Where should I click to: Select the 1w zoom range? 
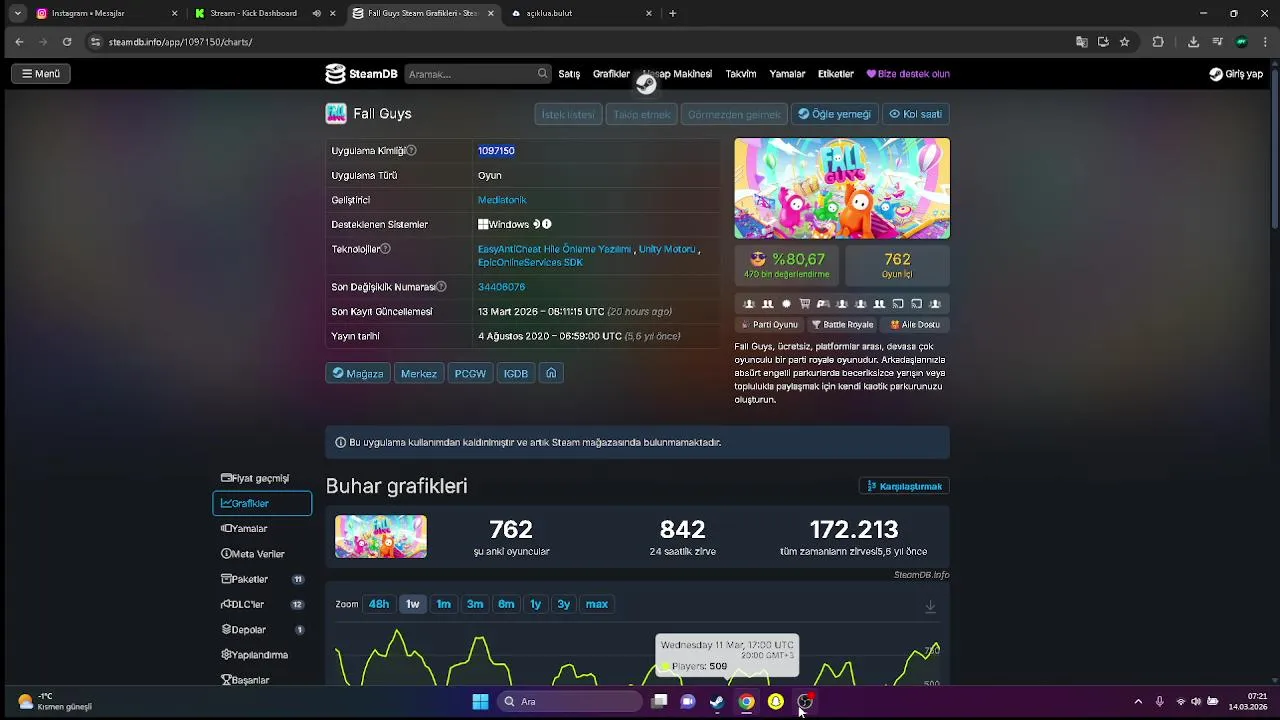(412, 604)
